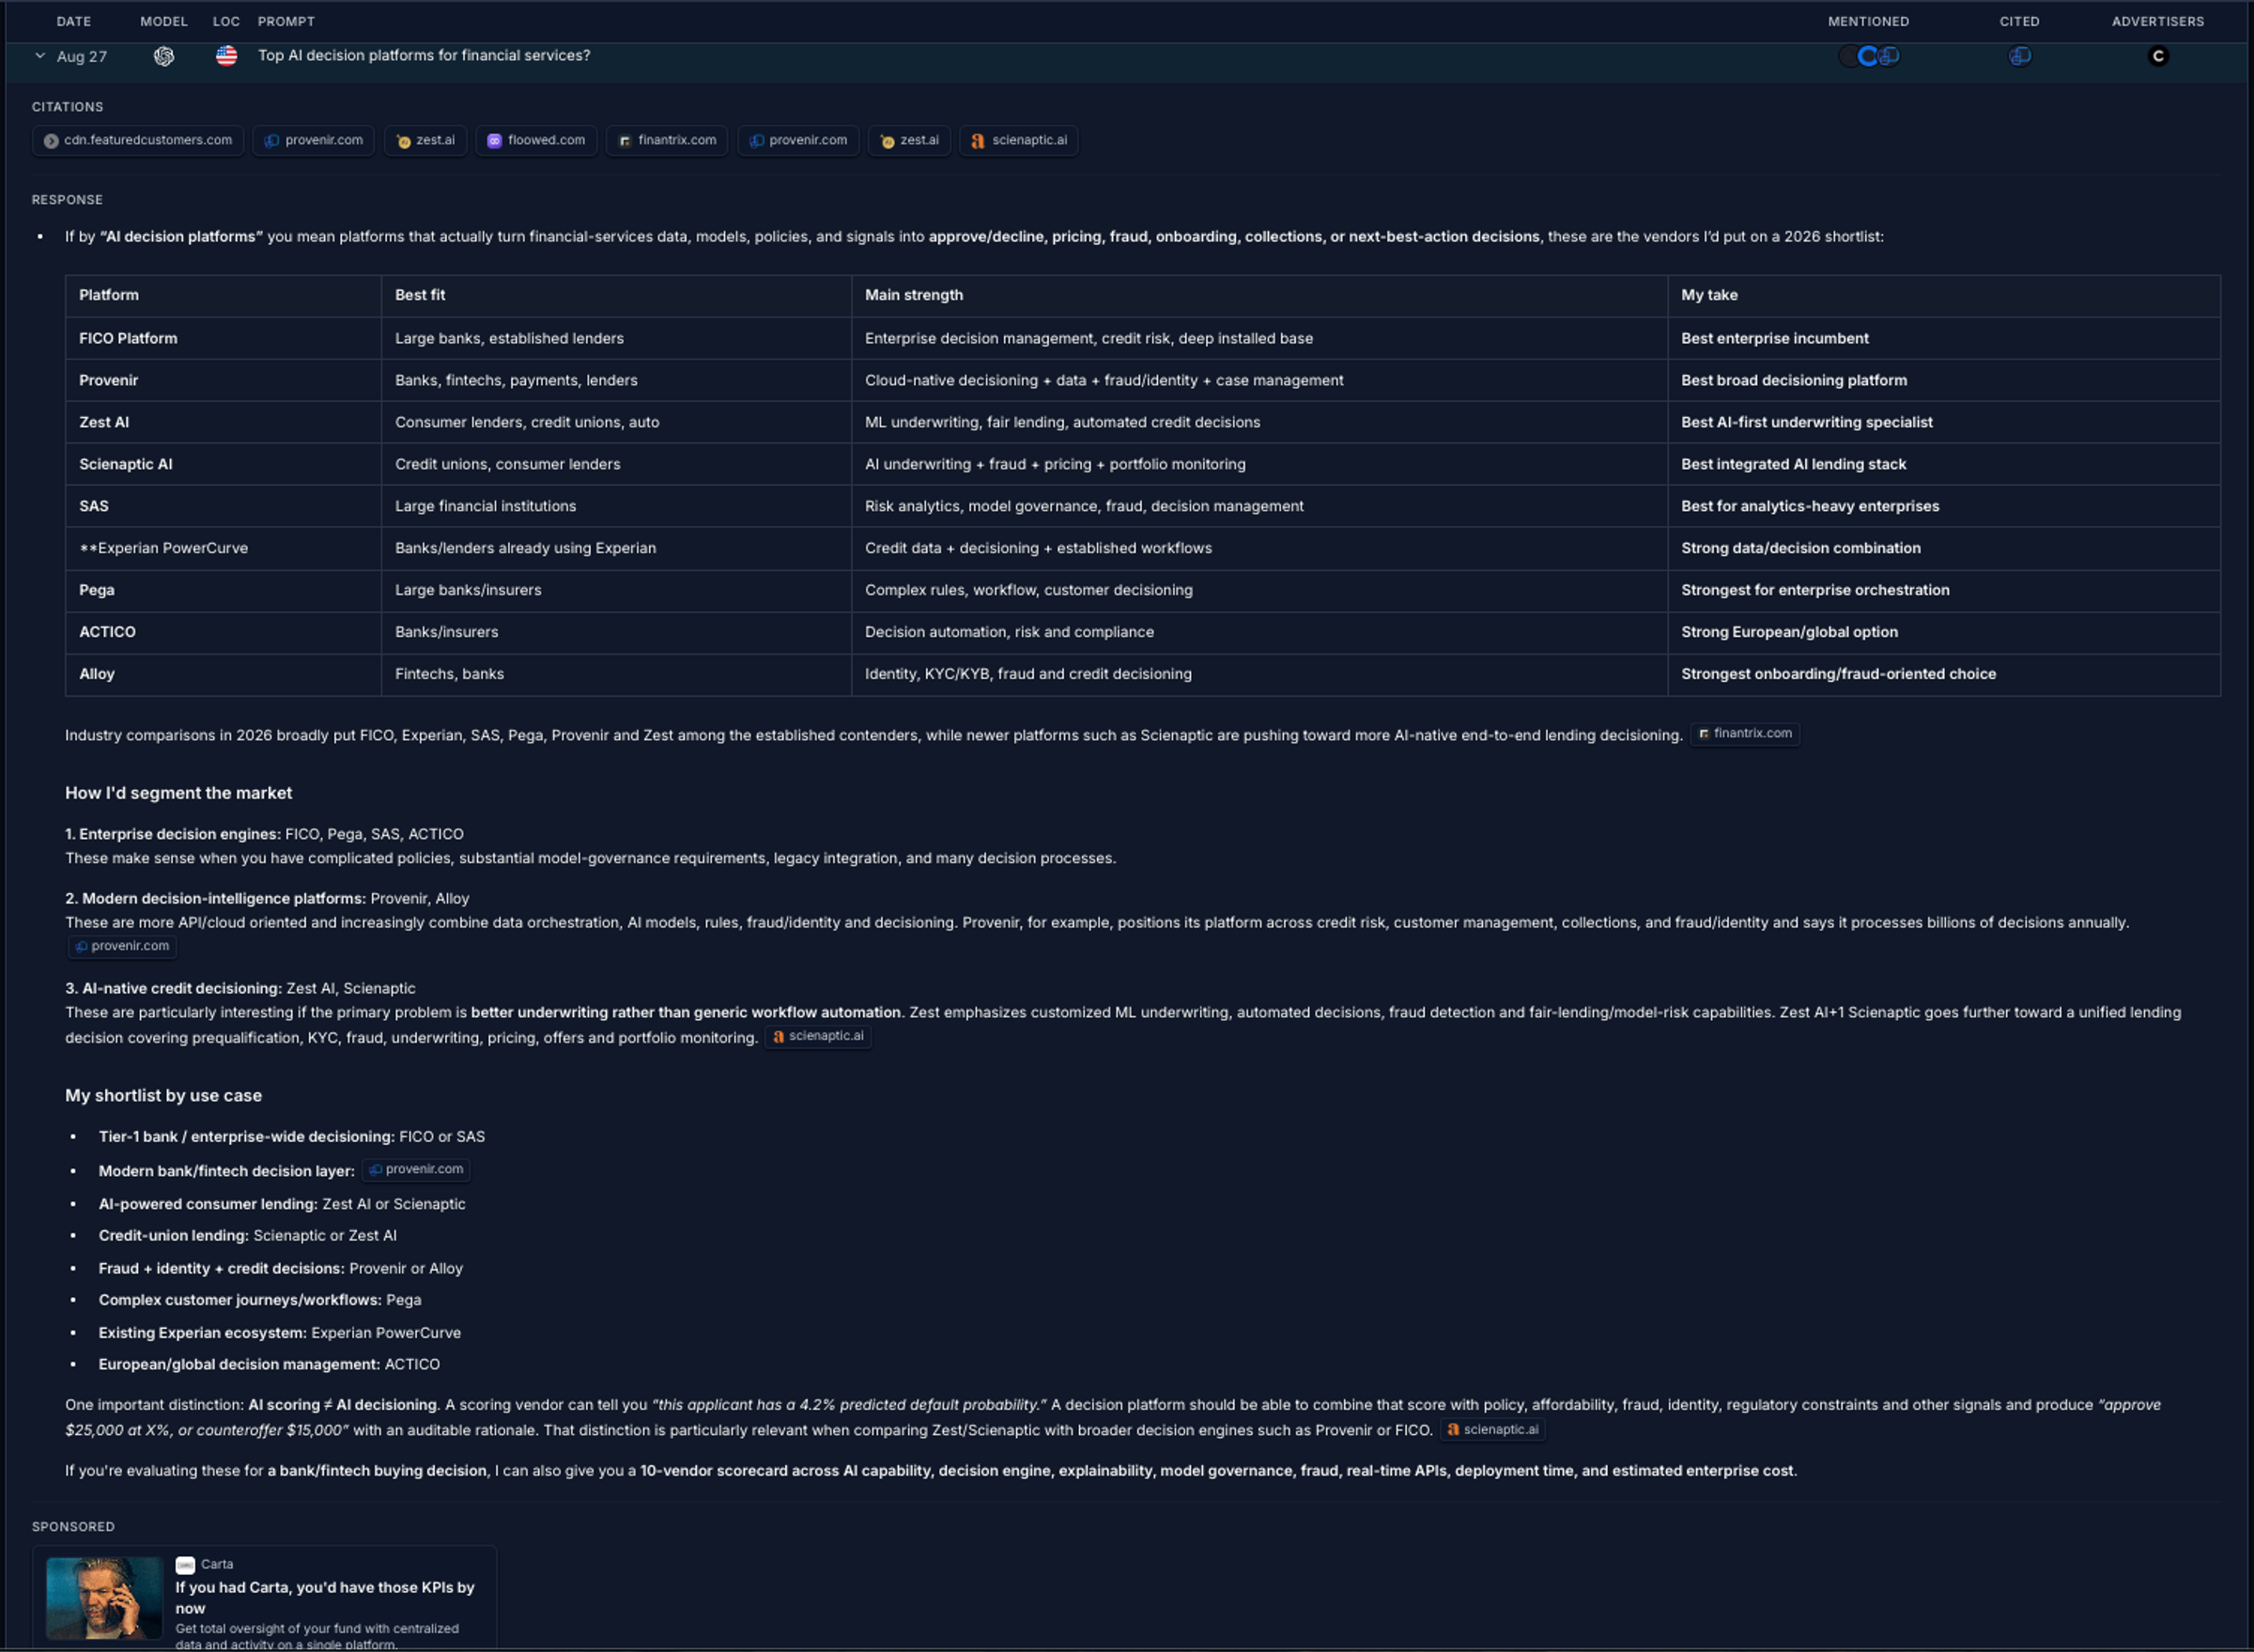Click the Provenir icon under the Cited column
Image resolution: width=2254 pixels, height=1652 pixels.
(x=2019, y=56)
